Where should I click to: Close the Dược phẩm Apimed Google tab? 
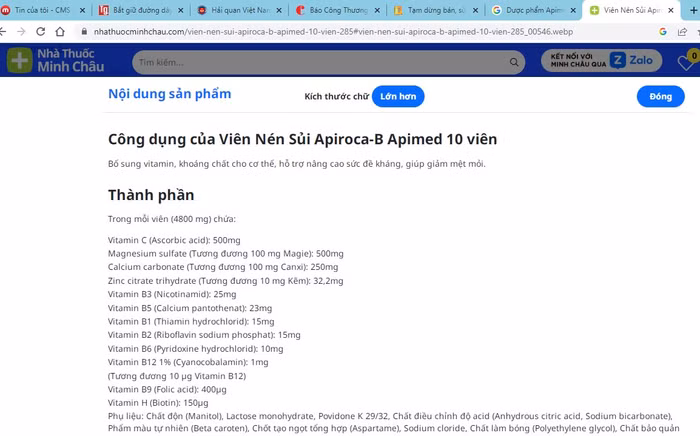coord(574,10)
